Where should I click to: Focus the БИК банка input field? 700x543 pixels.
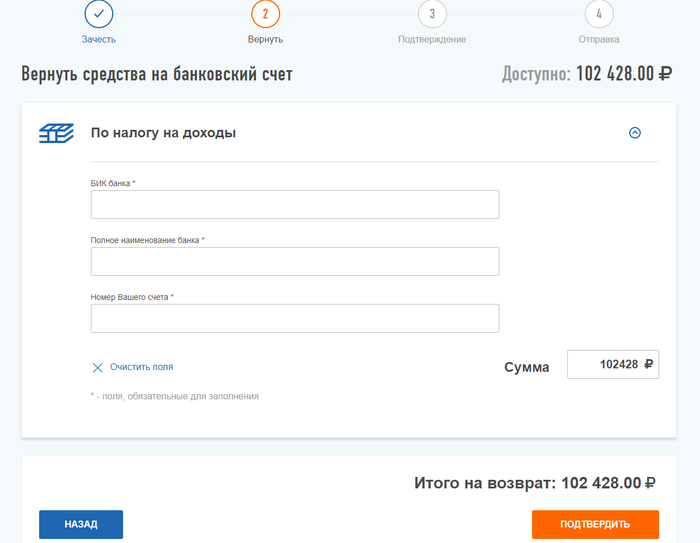click(294, 204)
